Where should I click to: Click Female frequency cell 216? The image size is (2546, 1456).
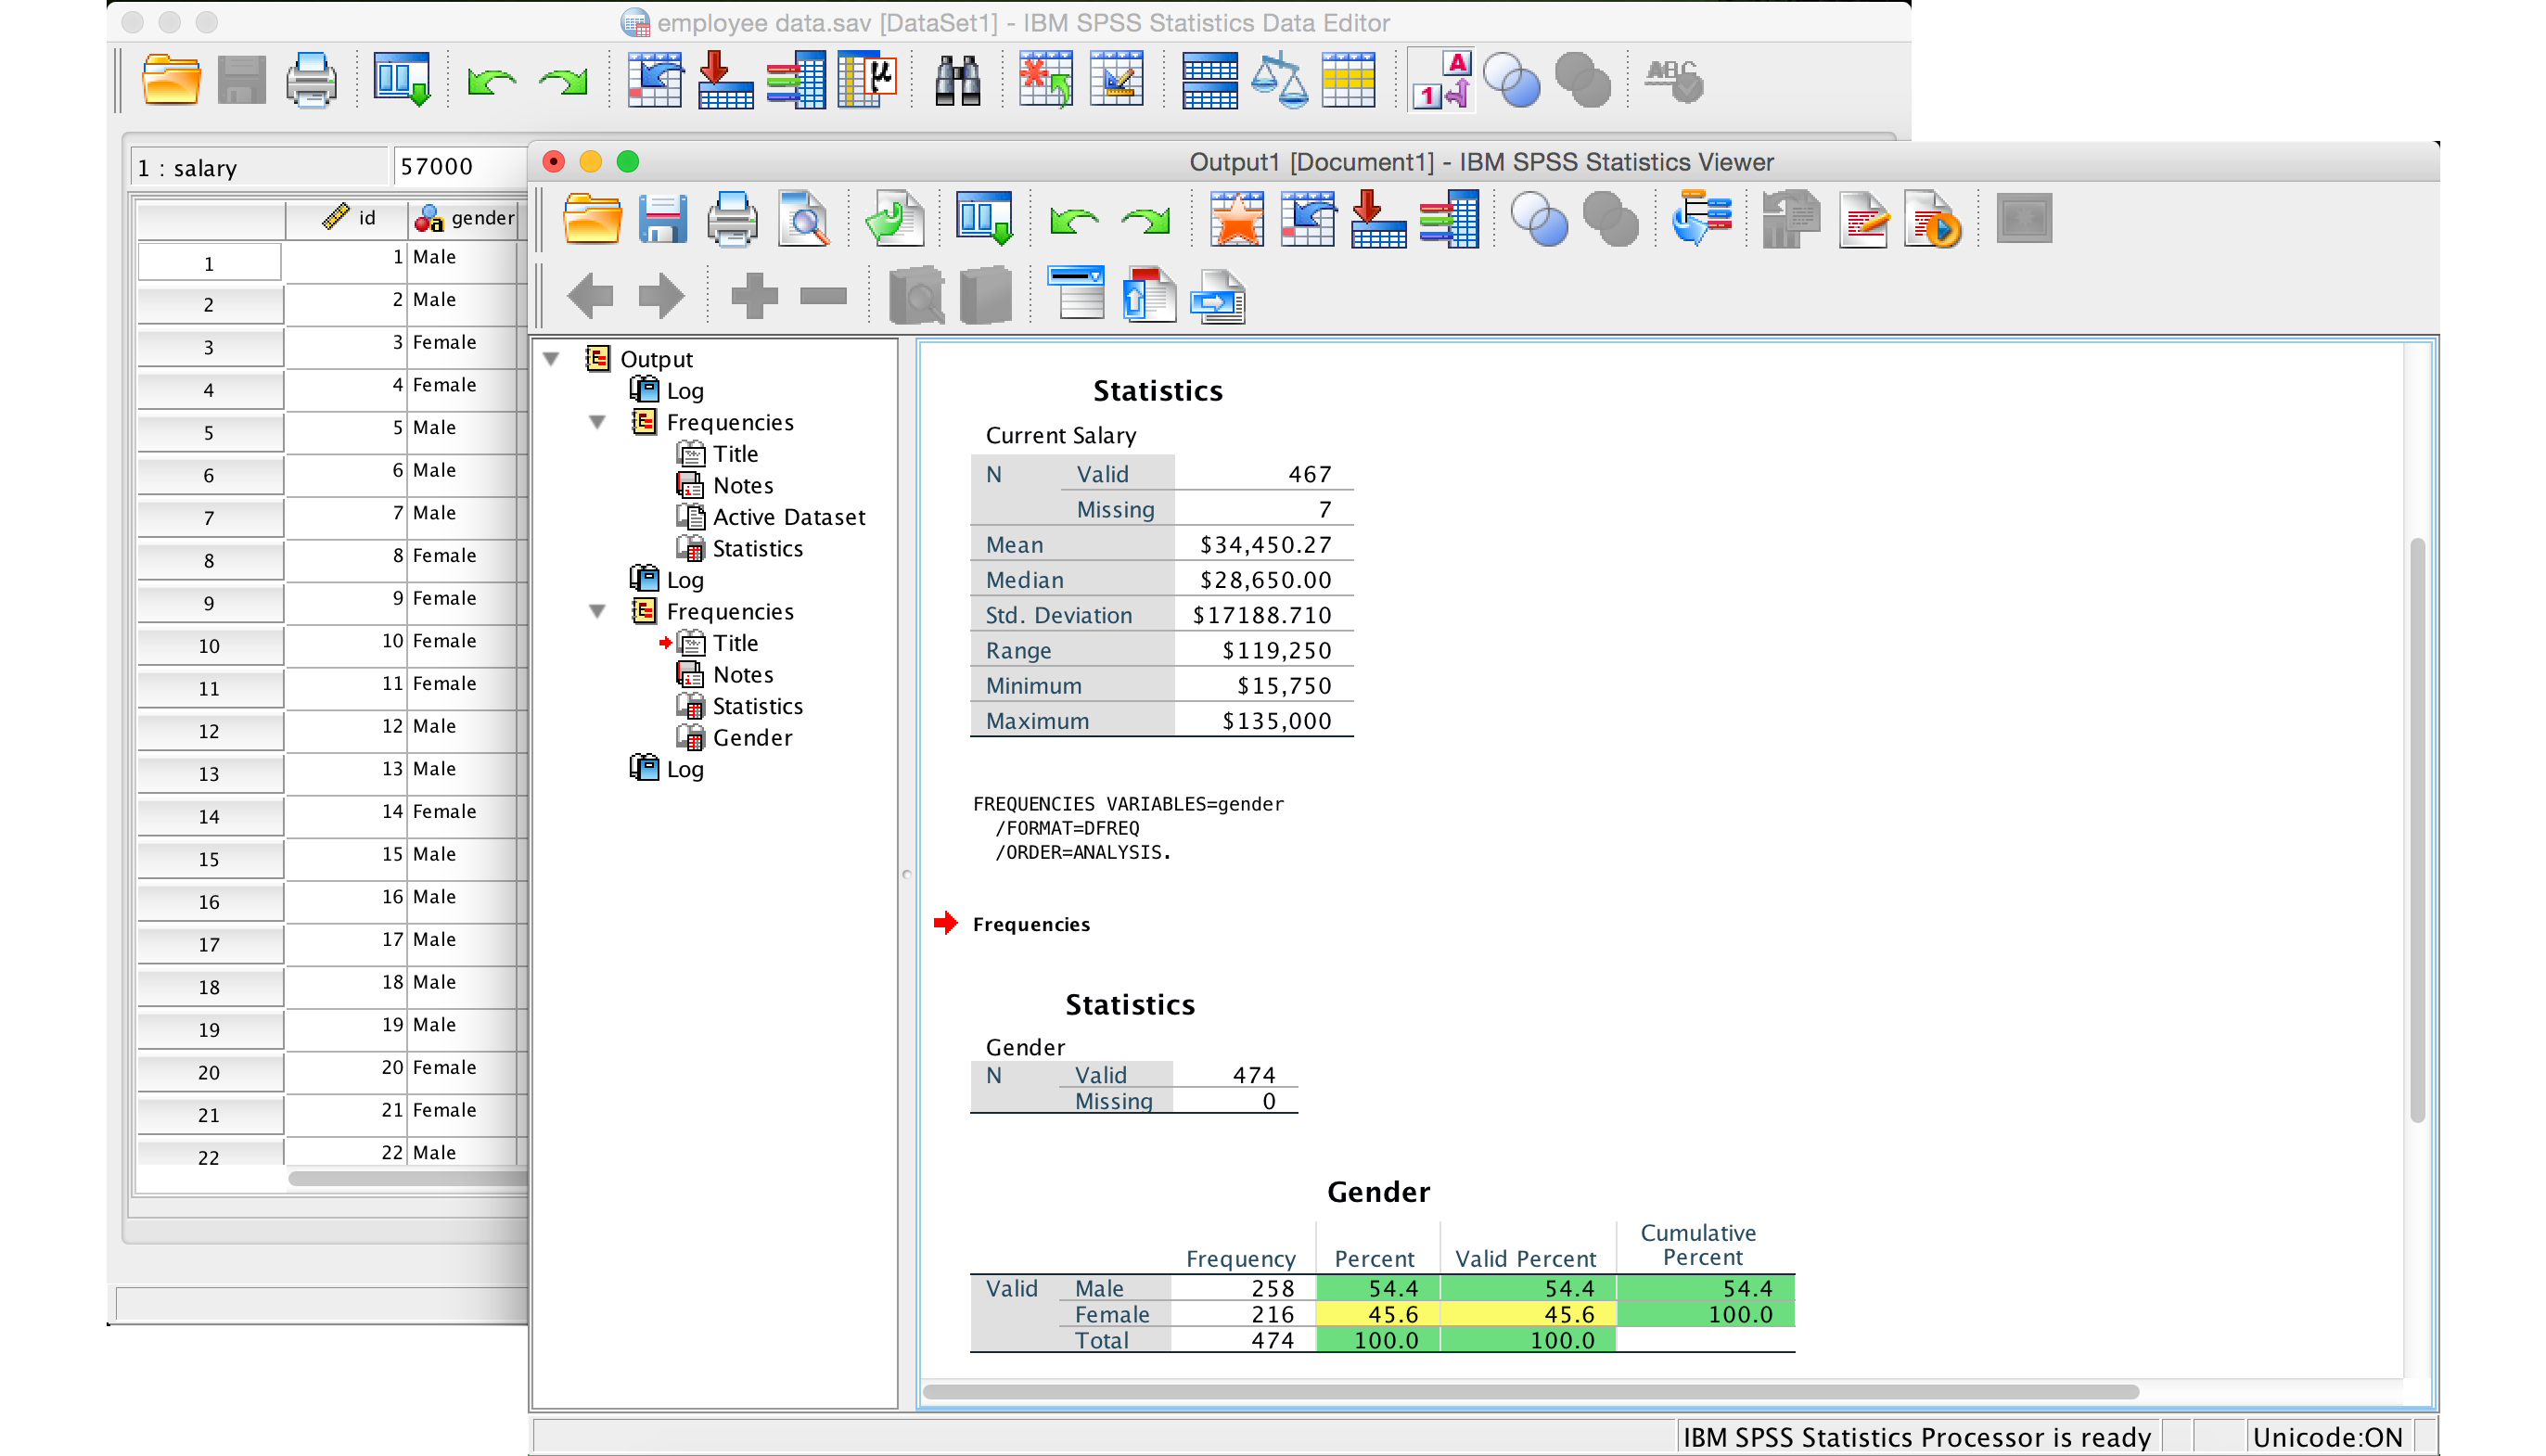click(x=1243, y=1314)
